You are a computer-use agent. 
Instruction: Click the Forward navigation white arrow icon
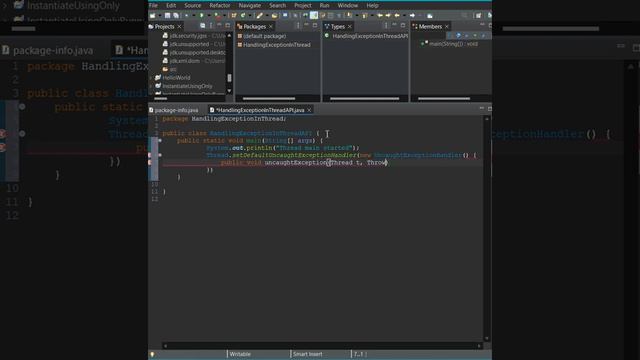coord(412,16)
